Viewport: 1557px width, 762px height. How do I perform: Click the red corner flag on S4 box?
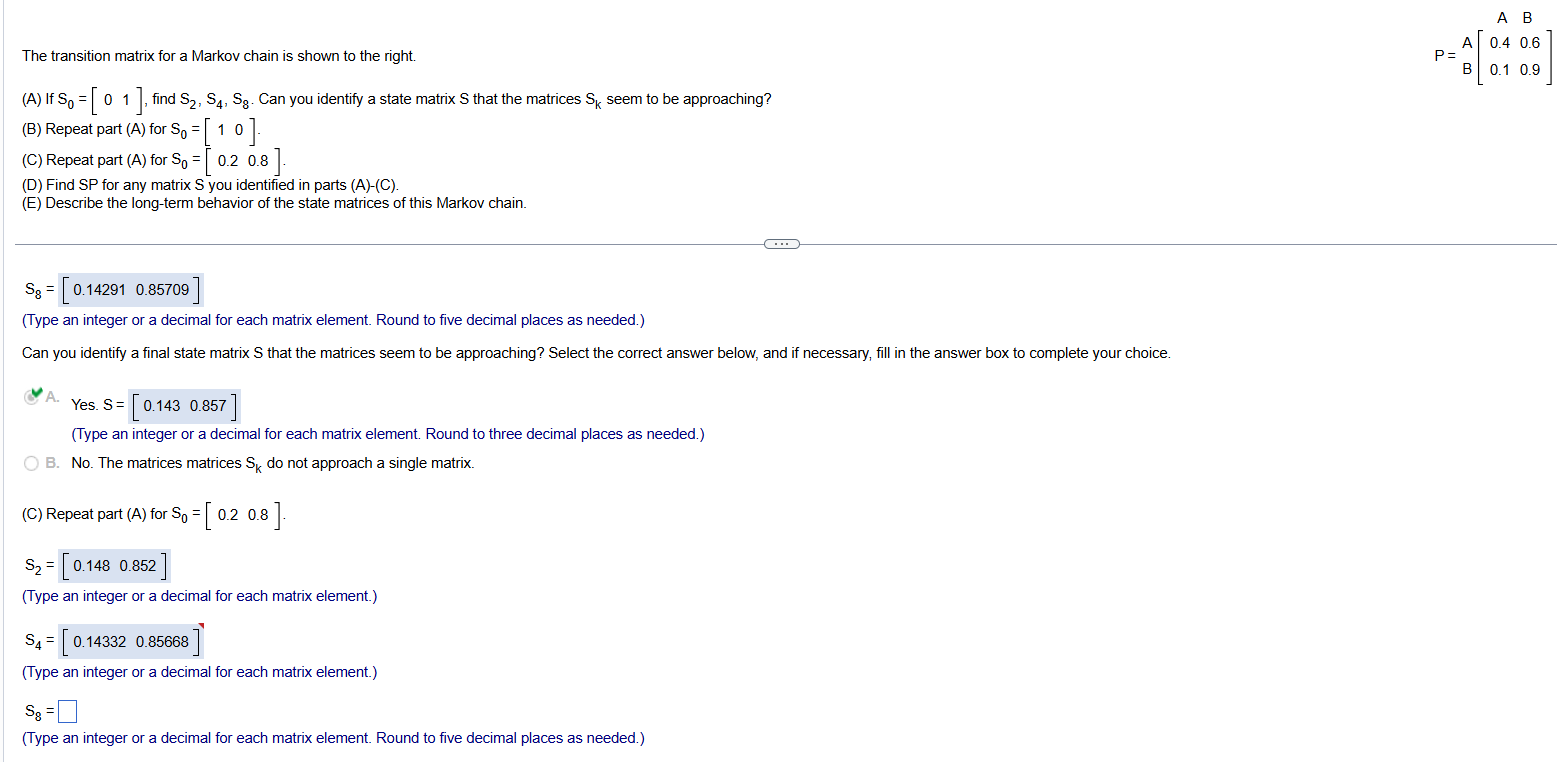click(x=200, y=627)
